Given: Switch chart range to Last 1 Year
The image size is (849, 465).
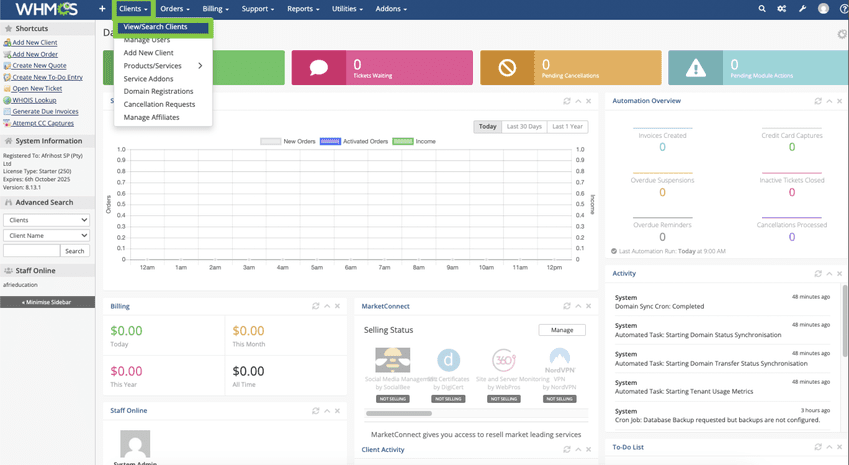Looking at the screenshot, I should pyautogui.click(x=567, y=127).
